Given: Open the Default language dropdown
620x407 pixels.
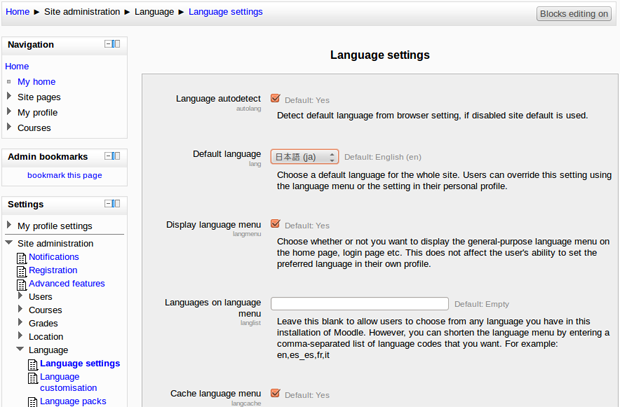Looking at the screenshot, I should (304, 157).
